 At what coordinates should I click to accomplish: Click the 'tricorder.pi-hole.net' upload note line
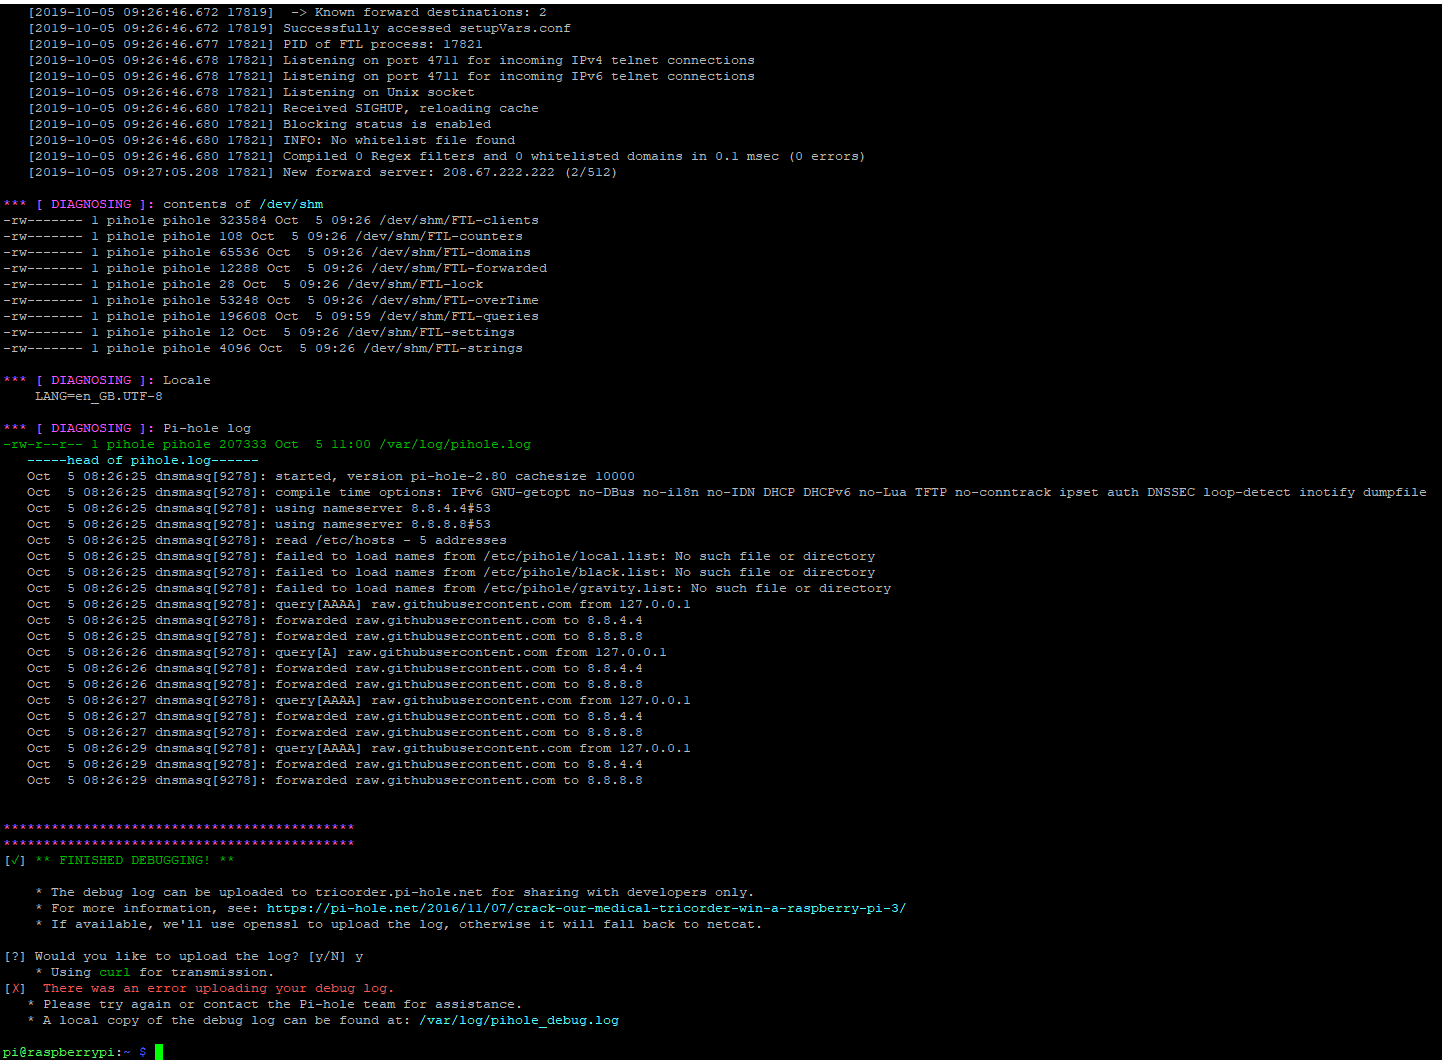click(395, 892)
